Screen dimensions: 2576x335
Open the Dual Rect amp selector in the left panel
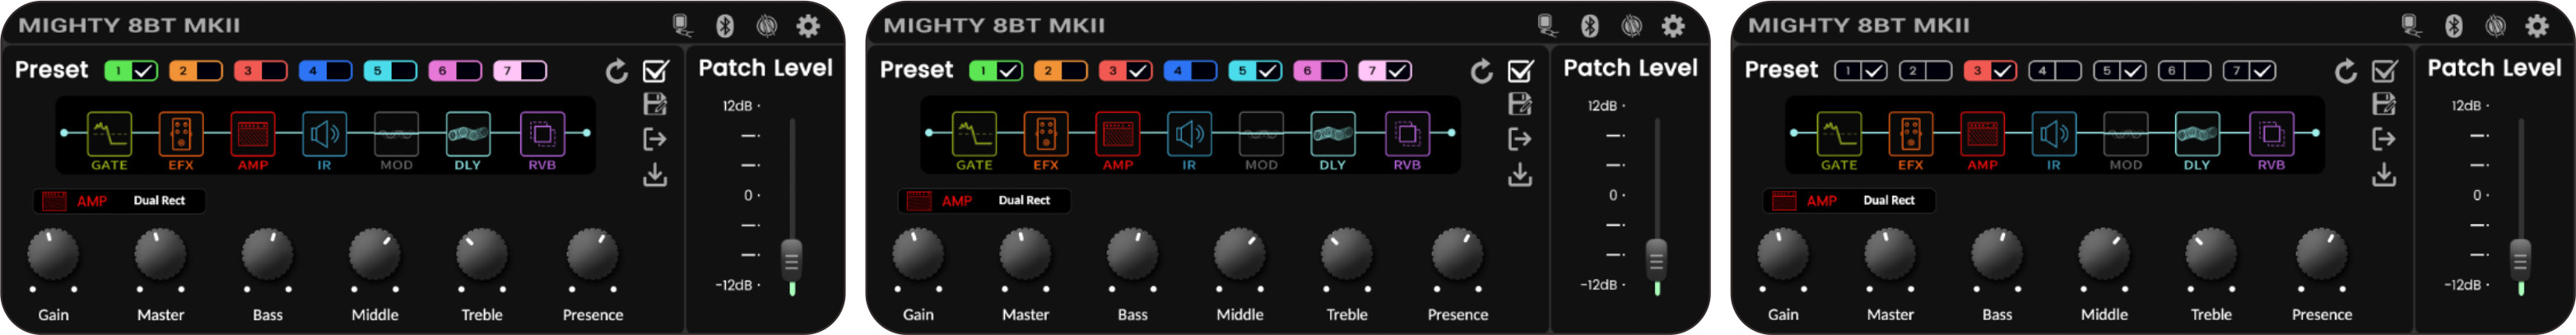[159, 201]
